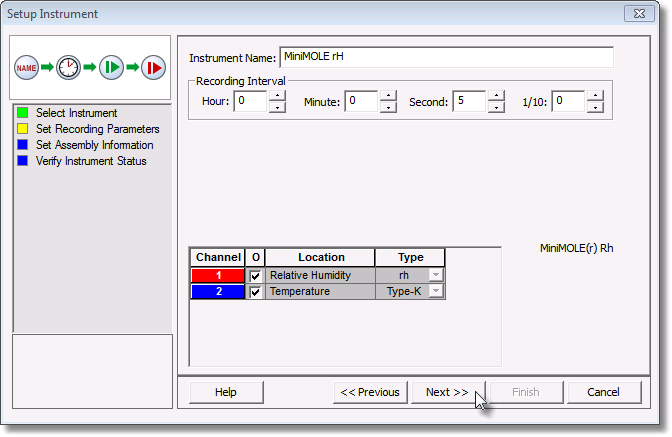Click the blue square beside Verify Instrument Status
This screenshot has width=672, height=437.
coord(23,161)
